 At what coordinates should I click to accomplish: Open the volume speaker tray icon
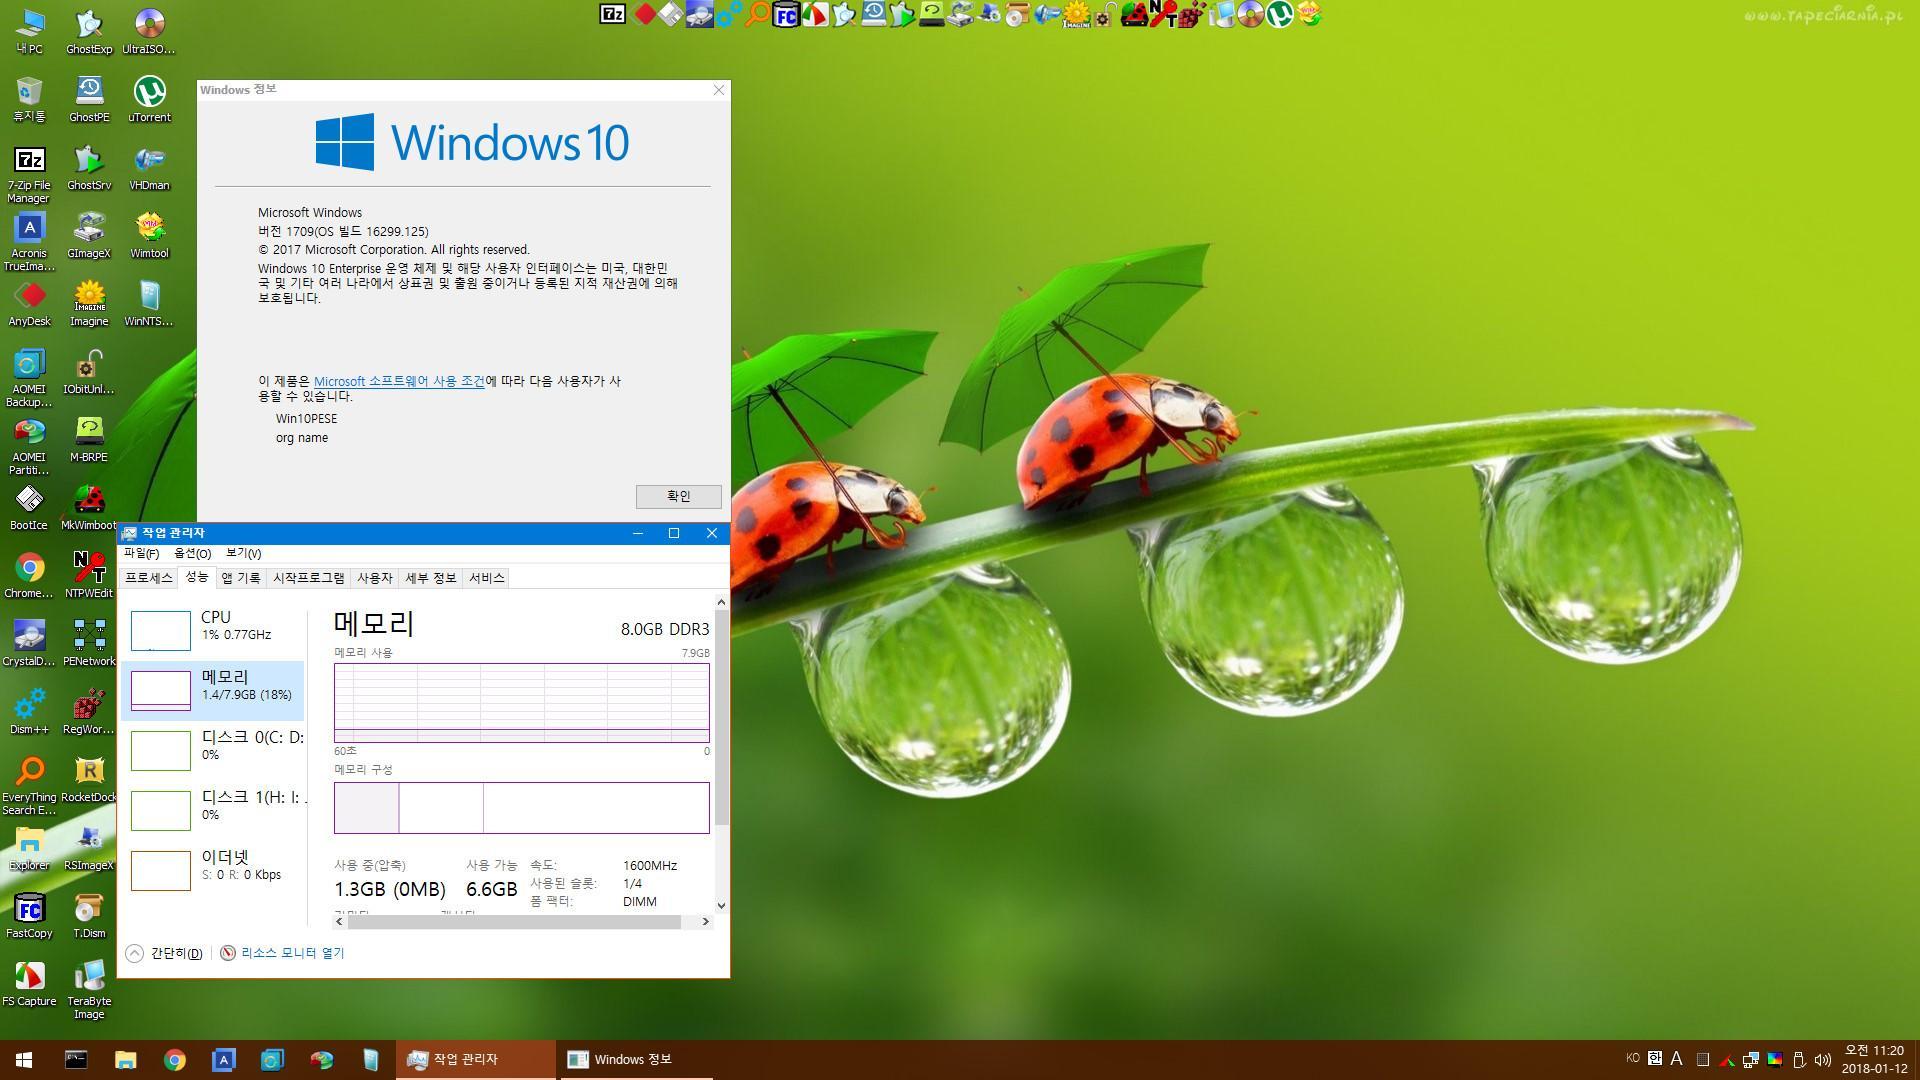(1822, 1059)
